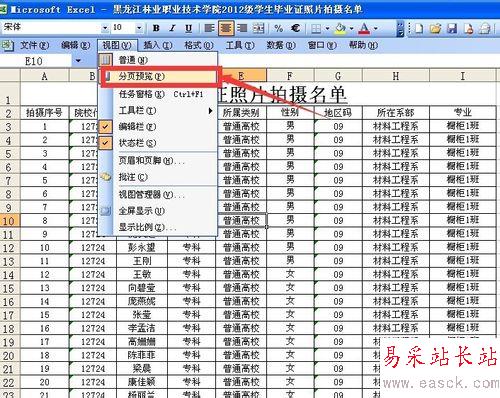Open 视图管理器 menu entry

[x=158, y=194]
